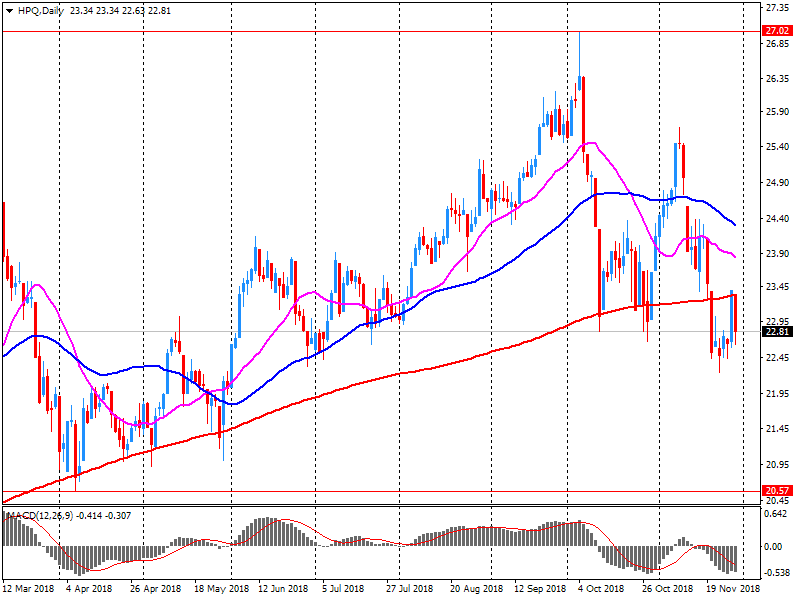This screenshot has height=600, width=800.
Task: Click the black 22.81 current price tag
Action: (x=777, y=332)
